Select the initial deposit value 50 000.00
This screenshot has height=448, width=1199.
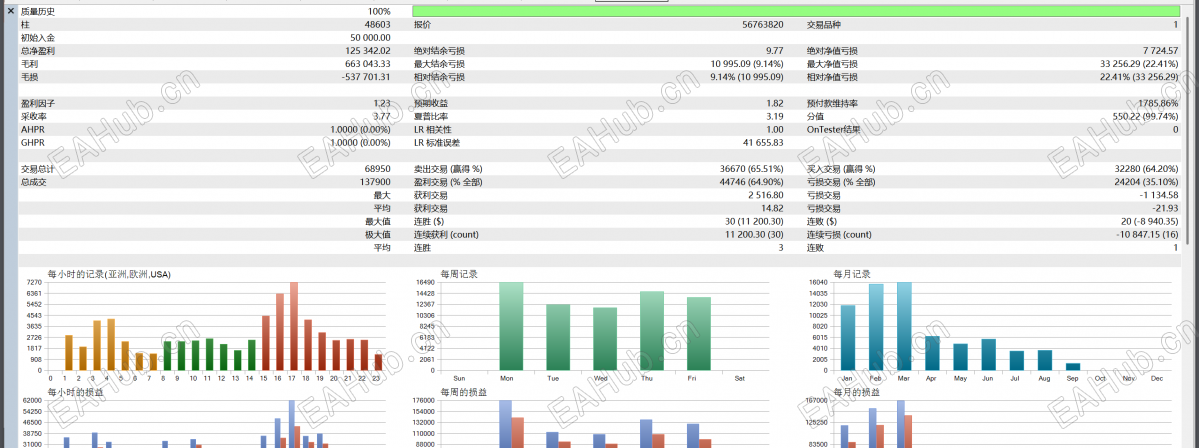pyautogui.click(x=371, y=37)
